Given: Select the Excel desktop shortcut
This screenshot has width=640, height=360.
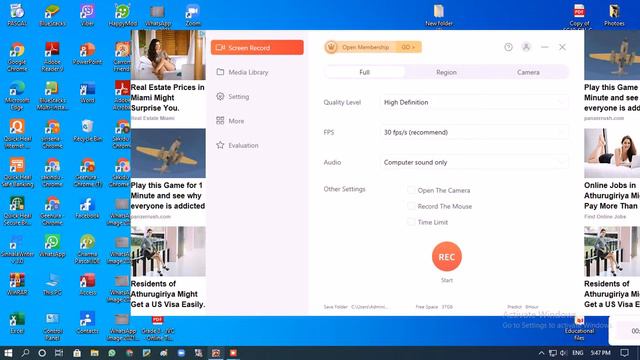Looking at the screenshot, I should (17, 322).
